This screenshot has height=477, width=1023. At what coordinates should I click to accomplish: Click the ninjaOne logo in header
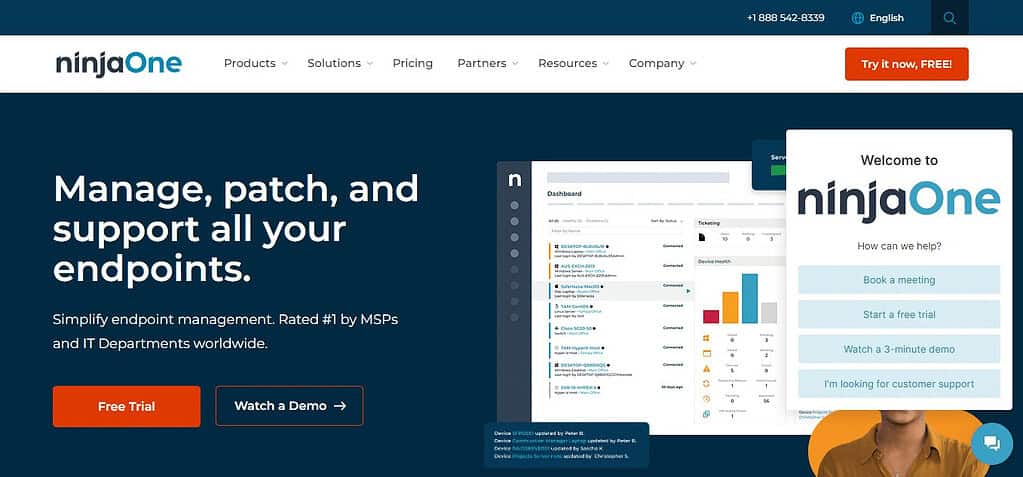pyautogui.click(x=119, y=64)
